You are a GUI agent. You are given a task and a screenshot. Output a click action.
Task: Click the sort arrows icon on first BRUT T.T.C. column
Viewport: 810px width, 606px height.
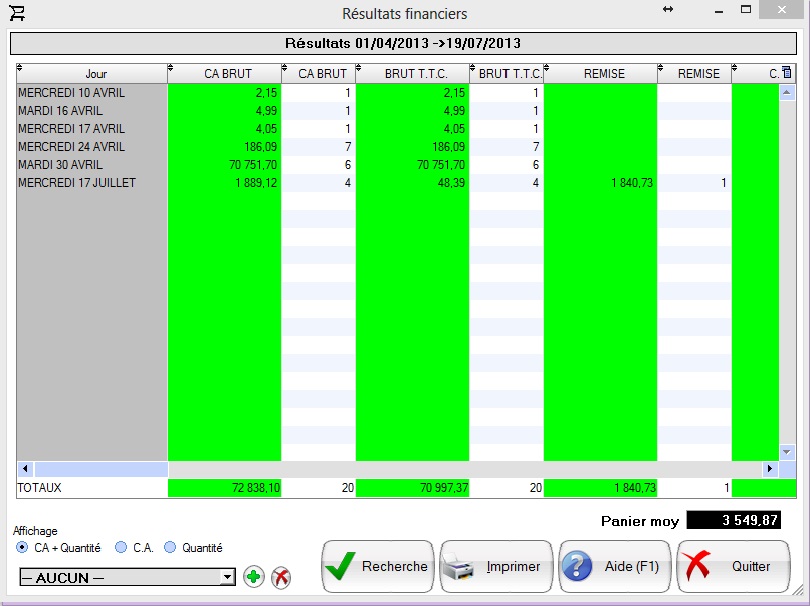point(361,68)
